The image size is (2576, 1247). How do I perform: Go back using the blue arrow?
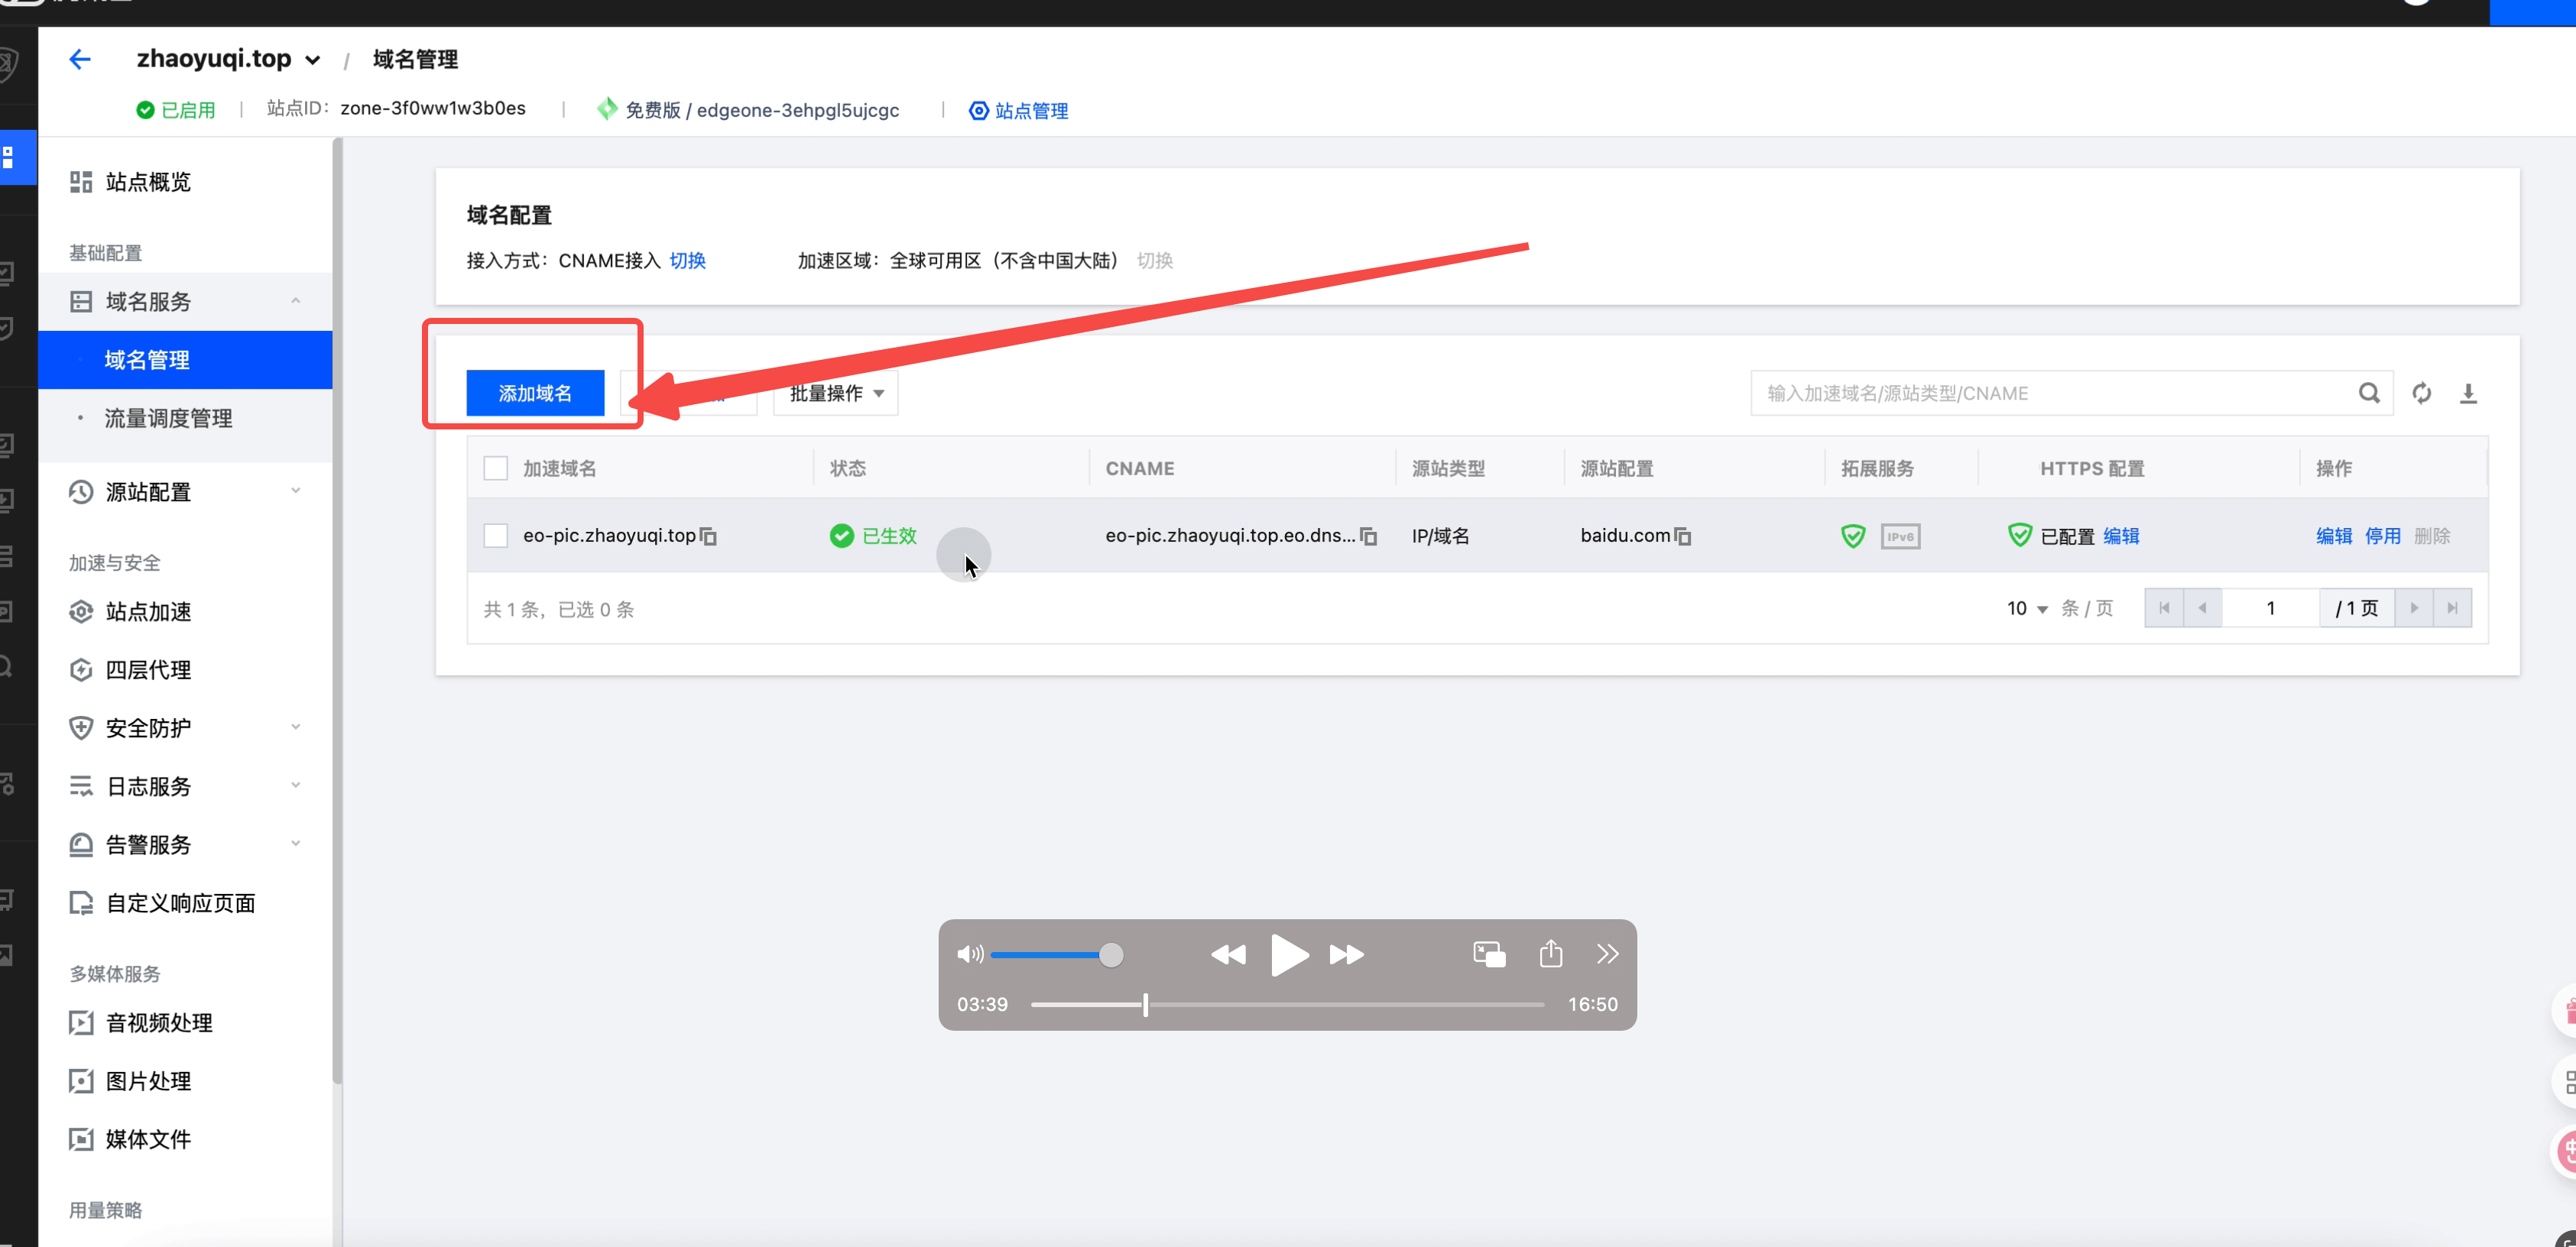80,59
